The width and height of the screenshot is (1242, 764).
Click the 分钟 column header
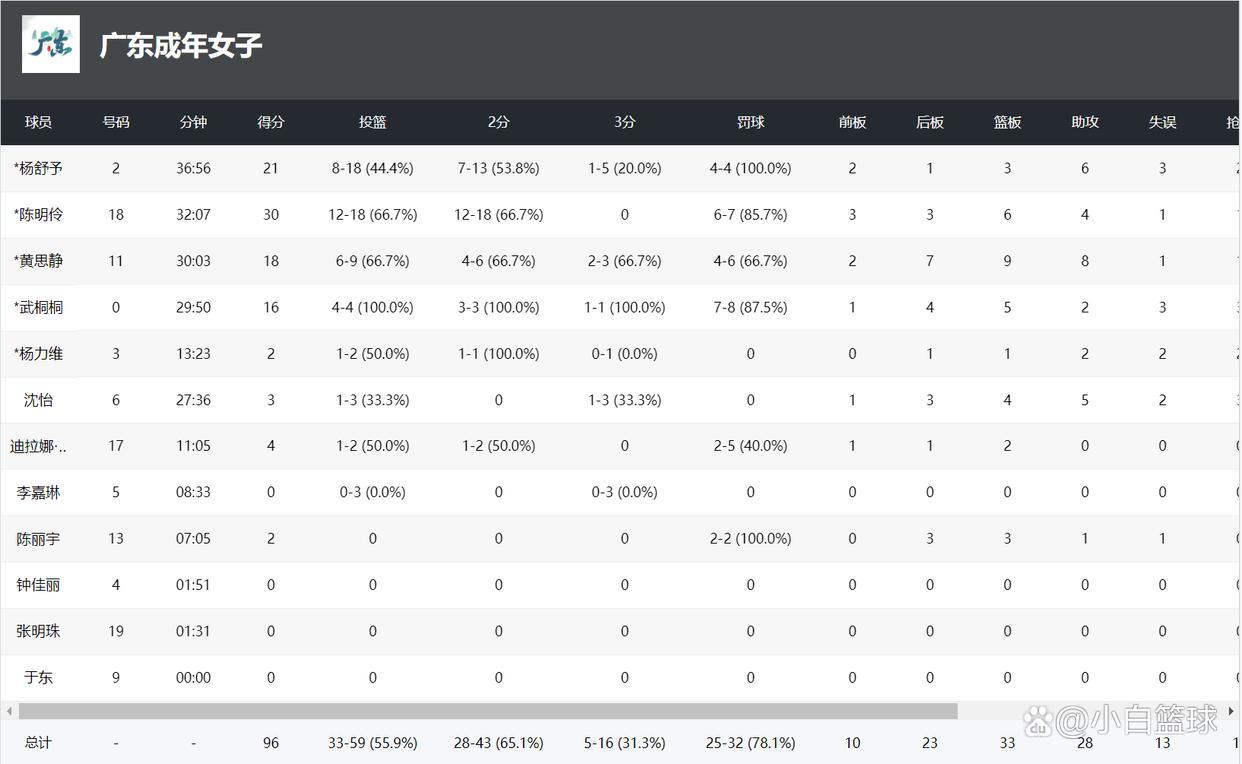click(193, 122)
